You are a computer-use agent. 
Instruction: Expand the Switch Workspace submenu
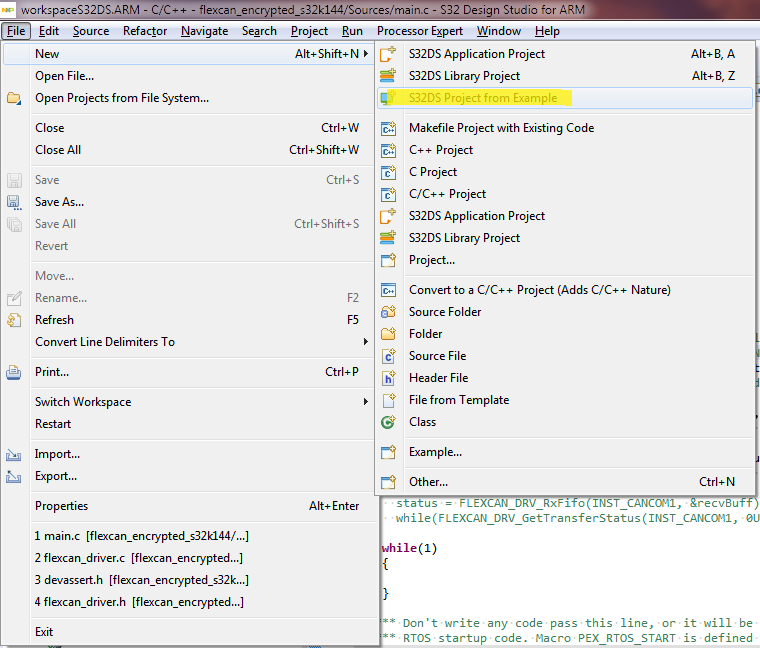366,401
